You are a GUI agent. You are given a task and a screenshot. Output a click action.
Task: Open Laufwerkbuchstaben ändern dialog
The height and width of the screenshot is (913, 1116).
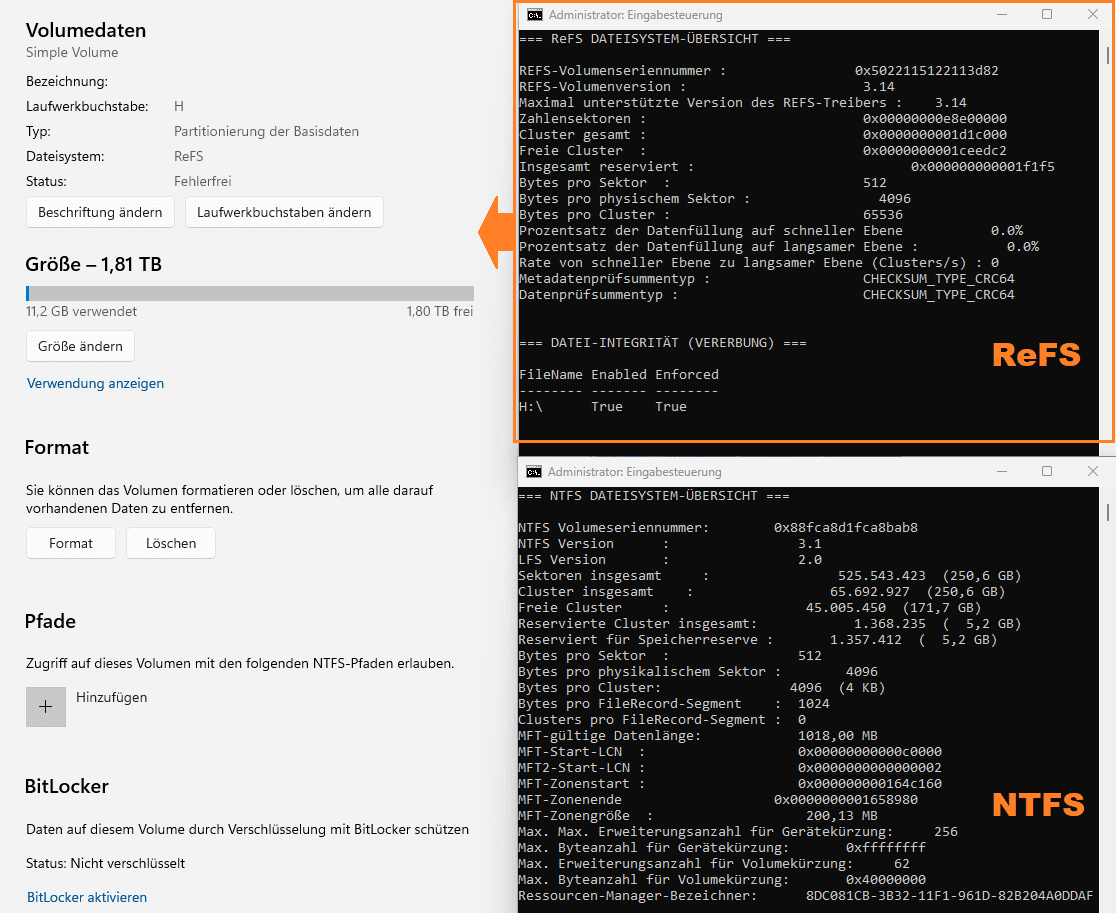284,212
